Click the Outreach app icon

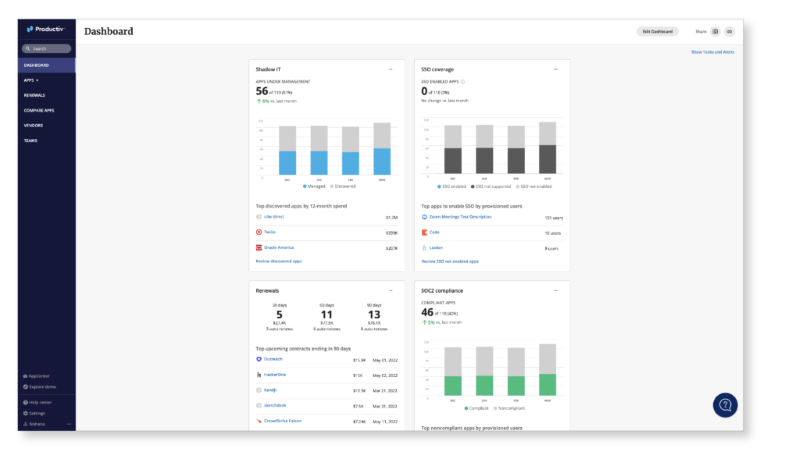[259, 359]
